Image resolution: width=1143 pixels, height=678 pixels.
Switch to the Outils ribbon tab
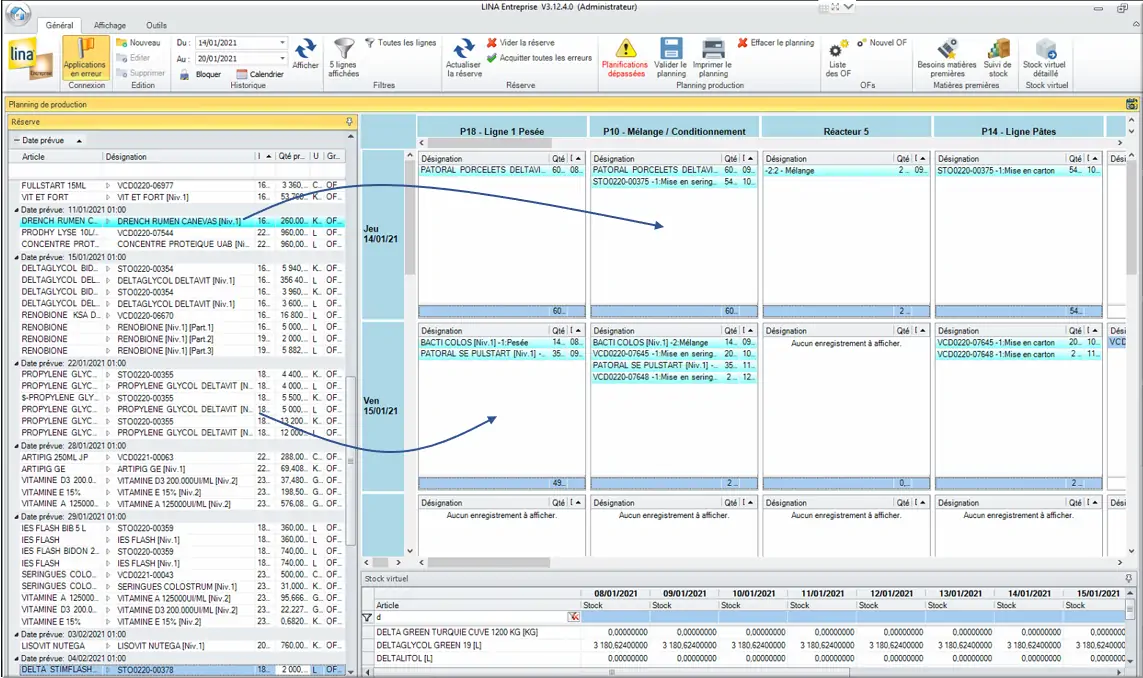point(156,26)
